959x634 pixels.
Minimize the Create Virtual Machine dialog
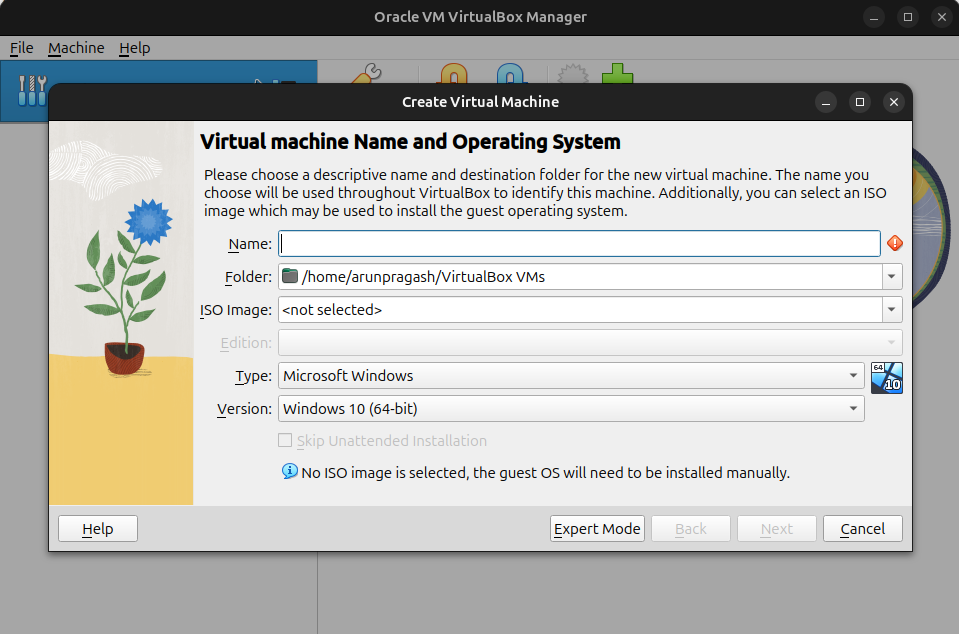tap(826, 102)
